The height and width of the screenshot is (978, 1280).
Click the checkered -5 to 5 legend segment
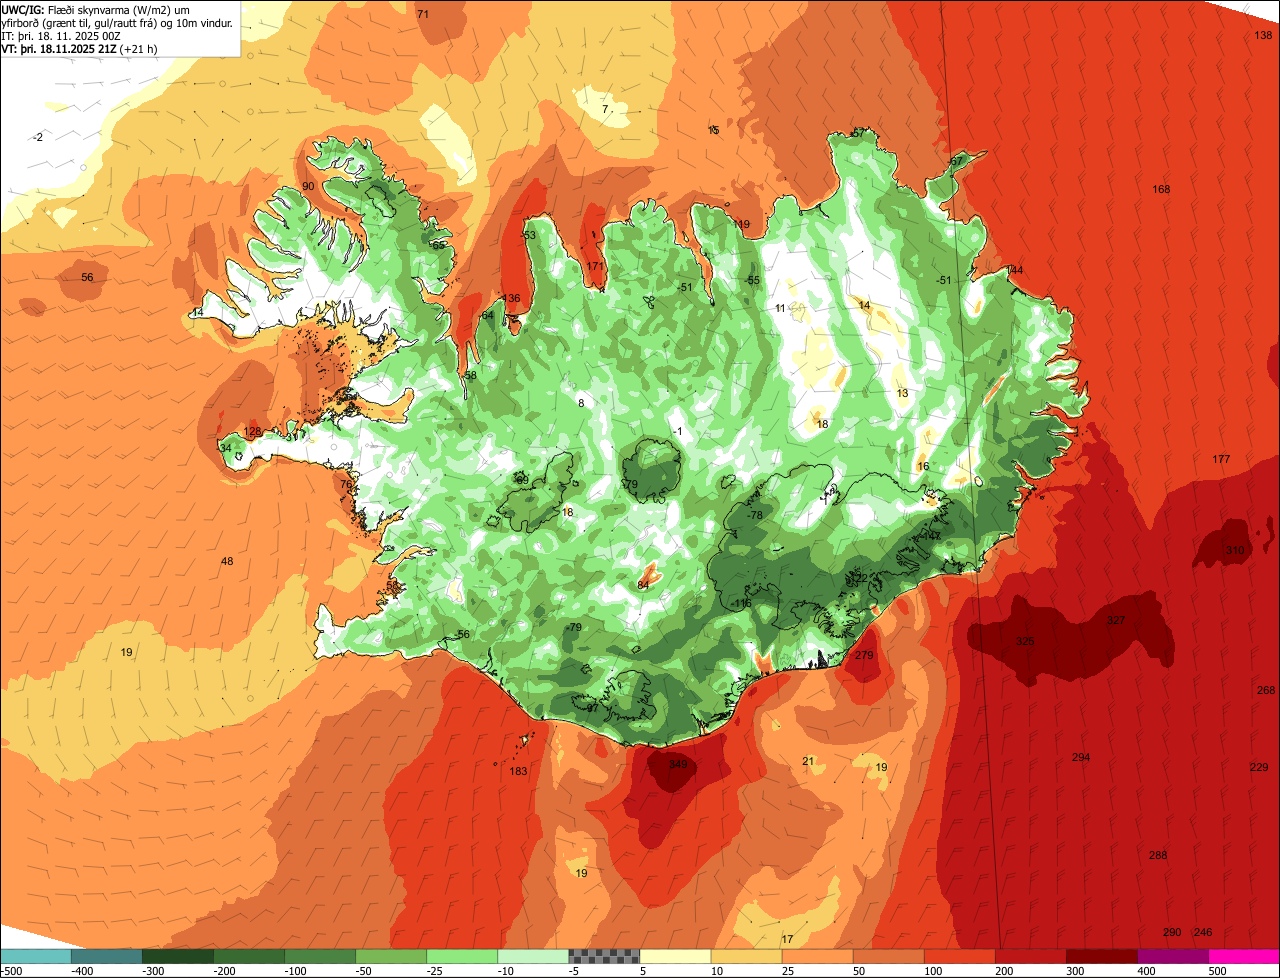604,956
